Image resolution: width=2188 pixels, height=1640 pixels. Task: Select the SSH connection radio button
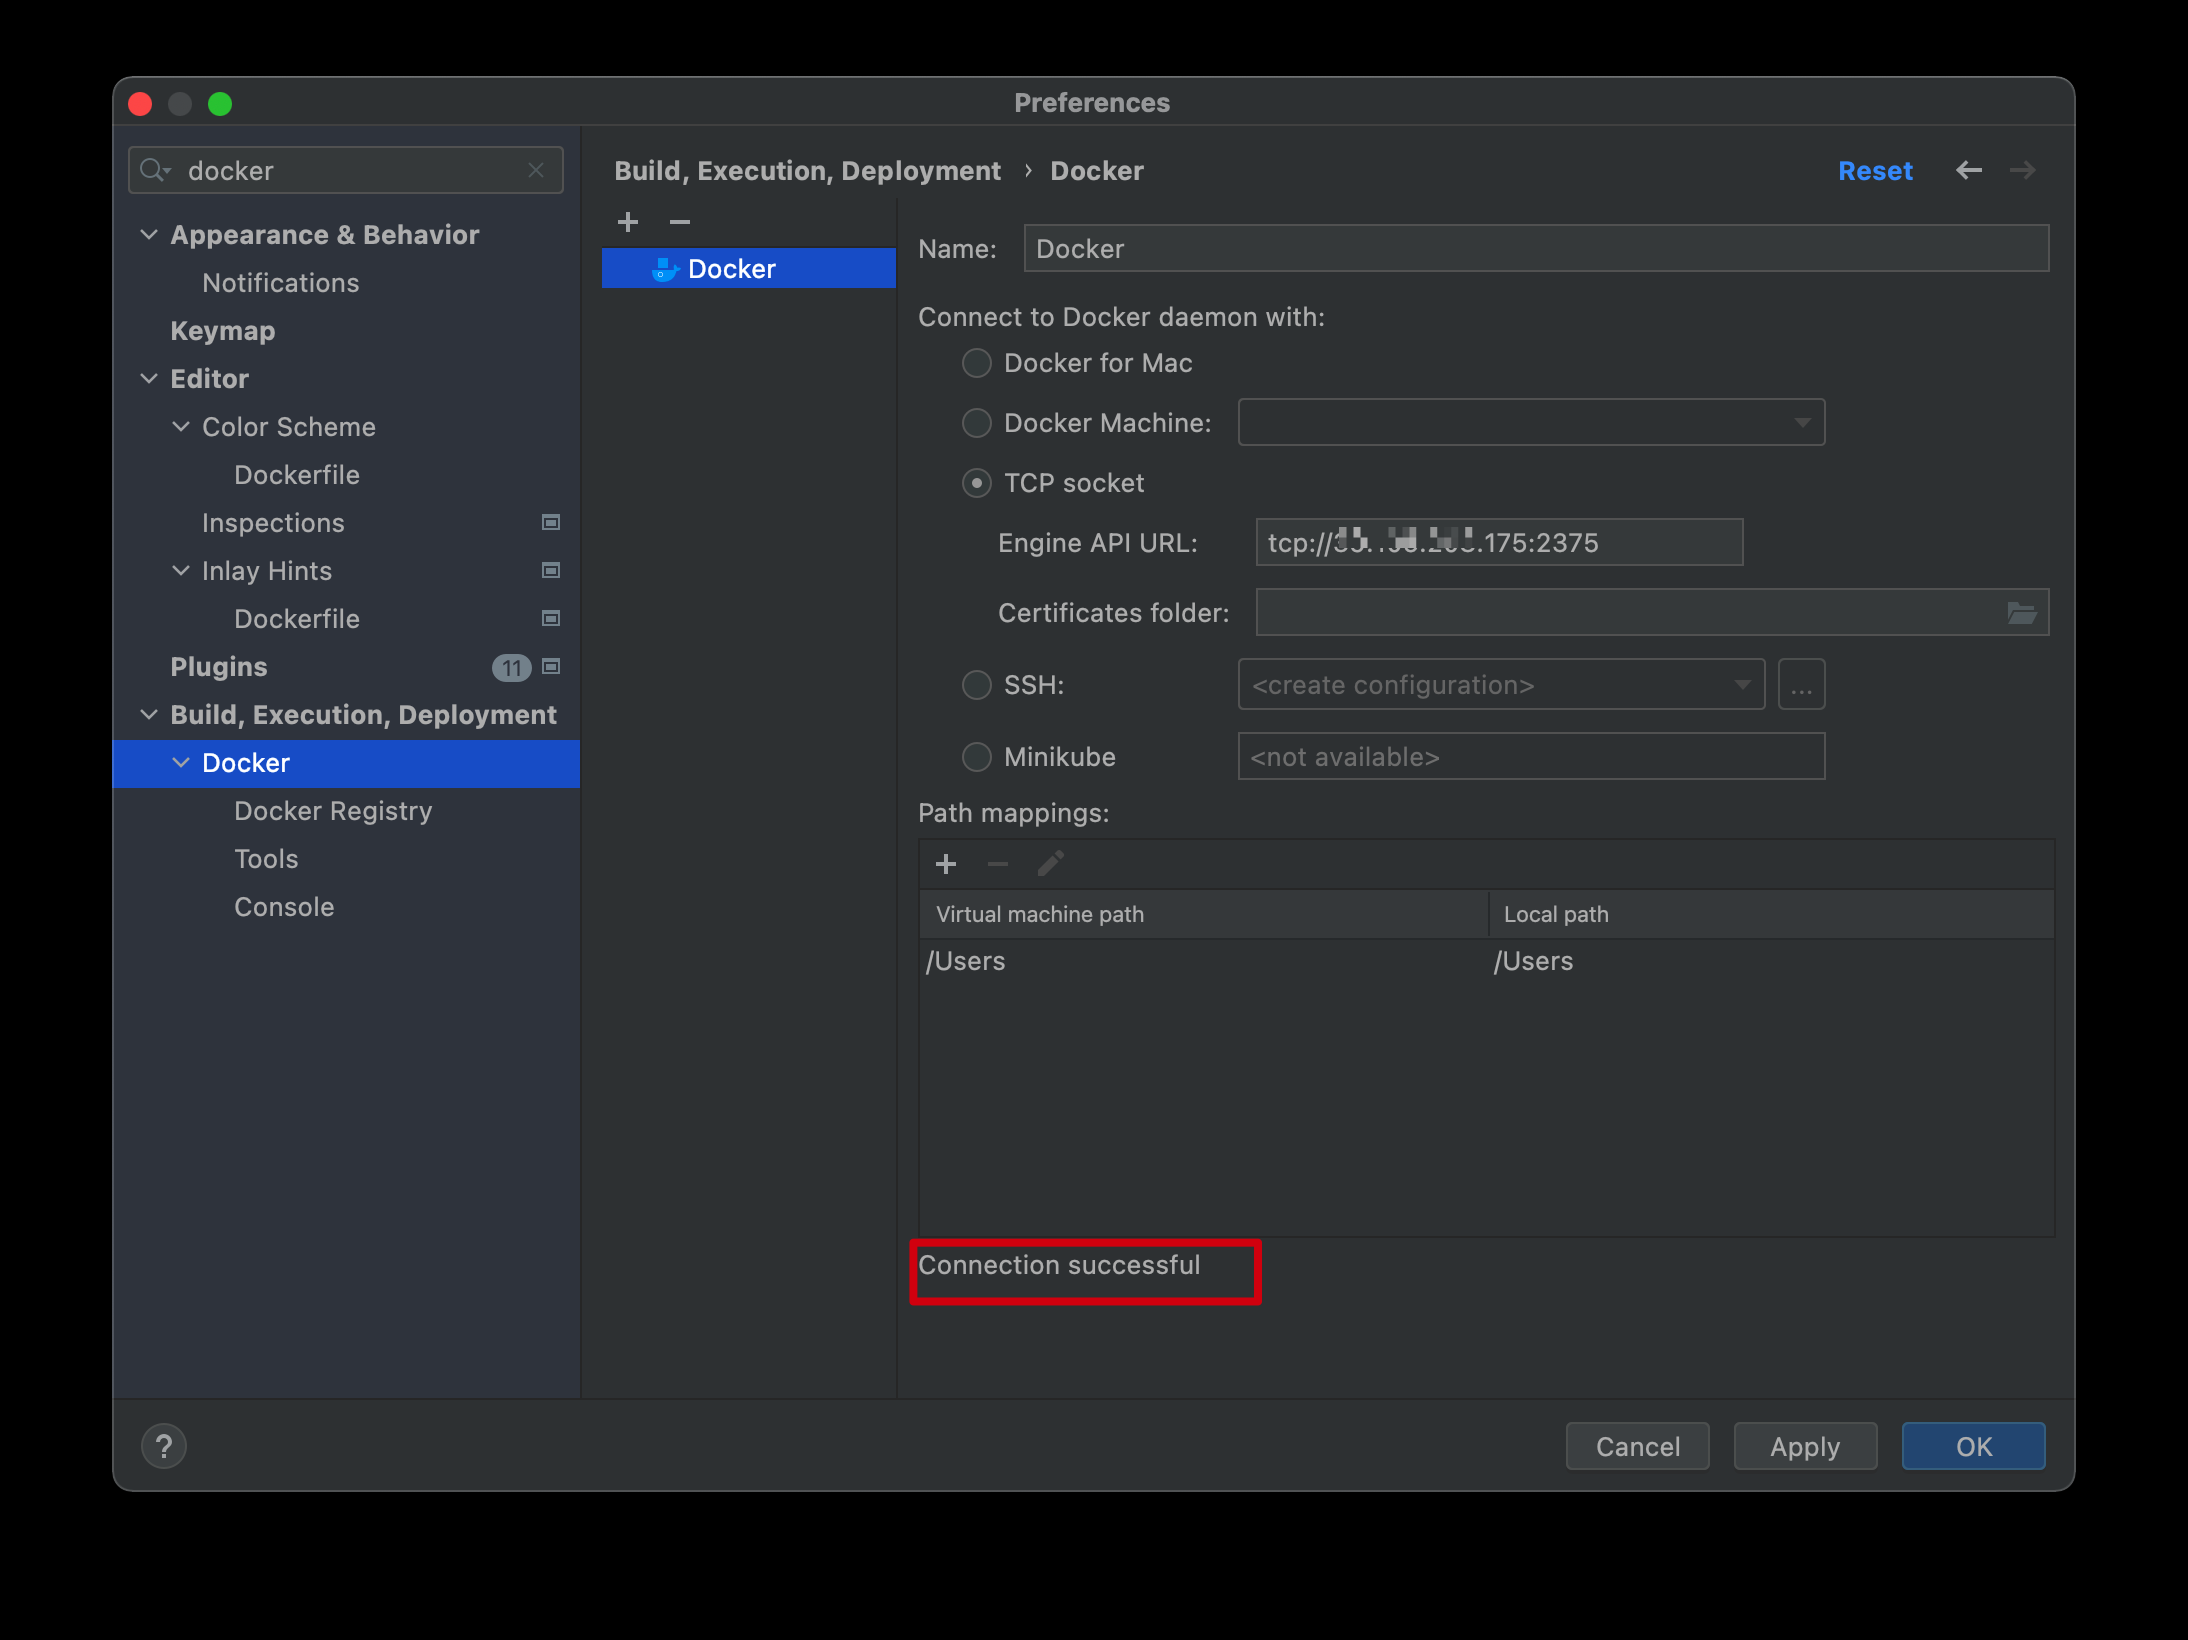977,685
